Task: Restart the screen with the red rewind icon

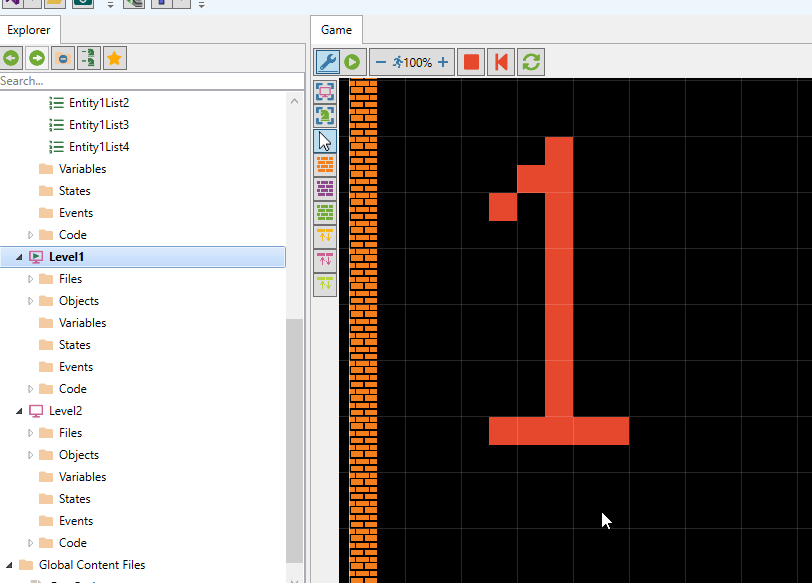Action: click(x=501, y=62)
